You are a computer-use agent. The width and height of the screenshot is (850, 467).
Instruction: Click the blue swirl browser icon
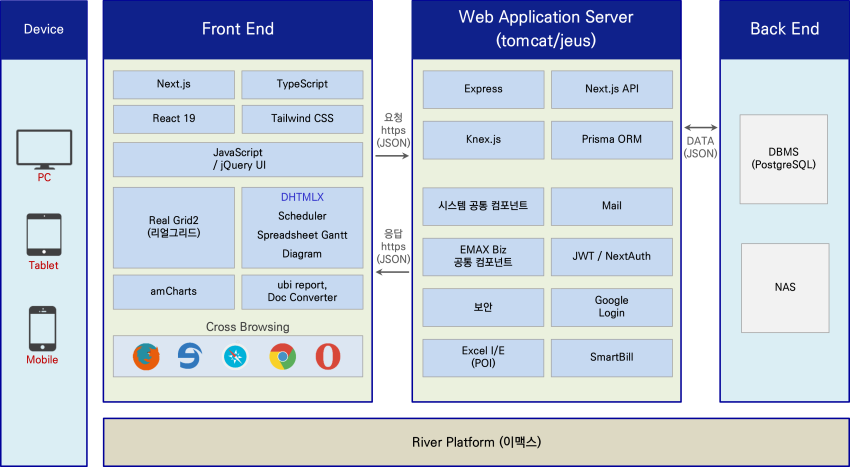tap(190, 356)
